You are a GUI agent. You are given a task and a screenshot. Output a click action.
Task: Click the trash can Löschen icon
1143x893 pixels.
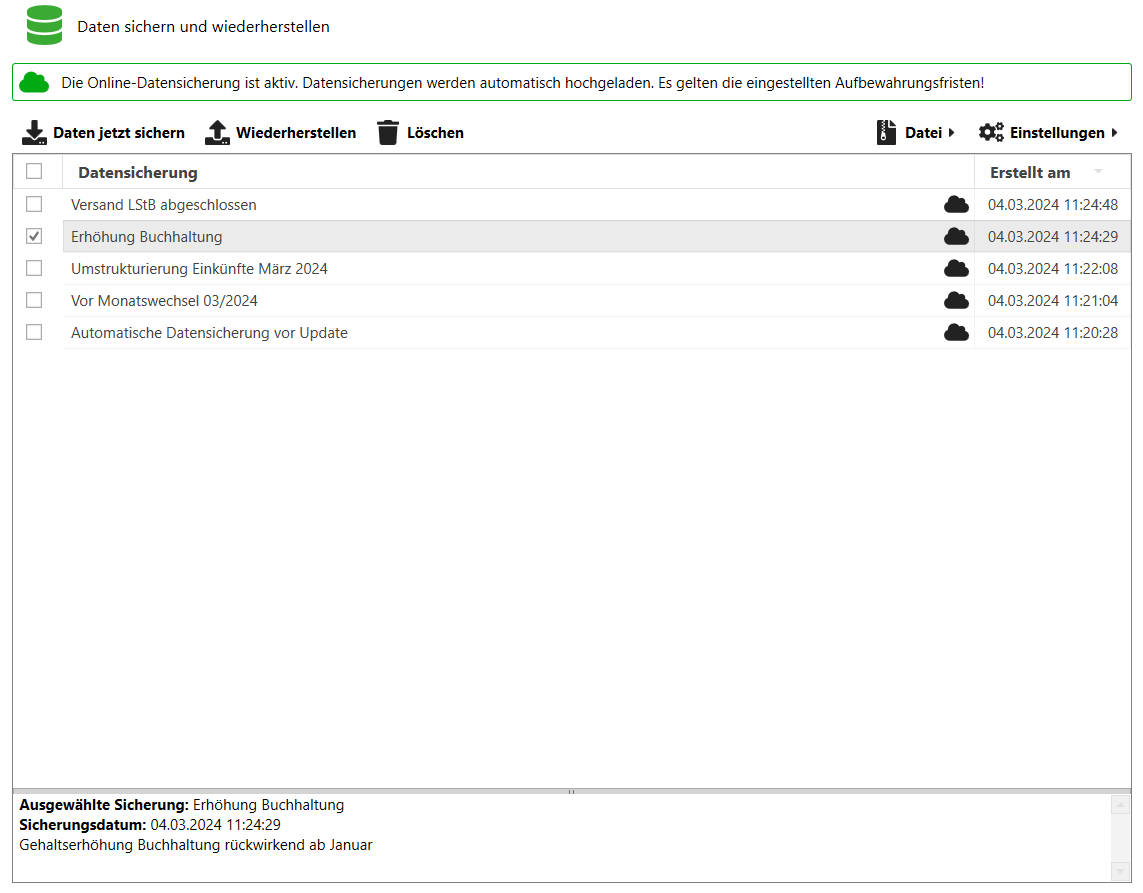point(388,133)
